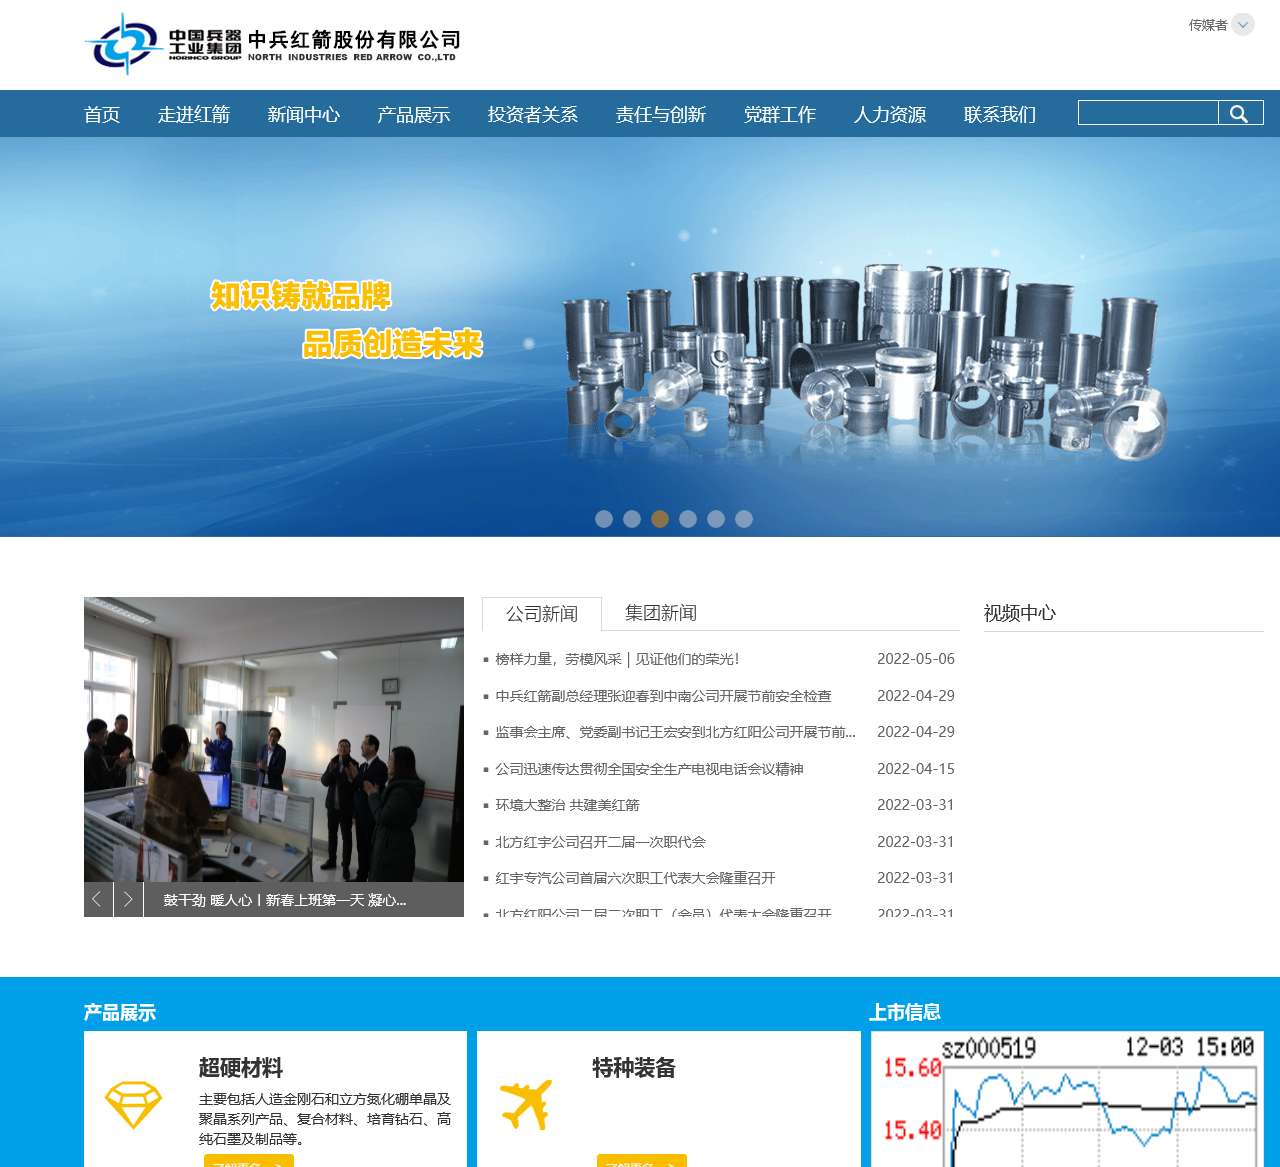Open 责任与创新 menu item
The image size is (1280, 1167).
pyautogui.click(x=661, y=115)
